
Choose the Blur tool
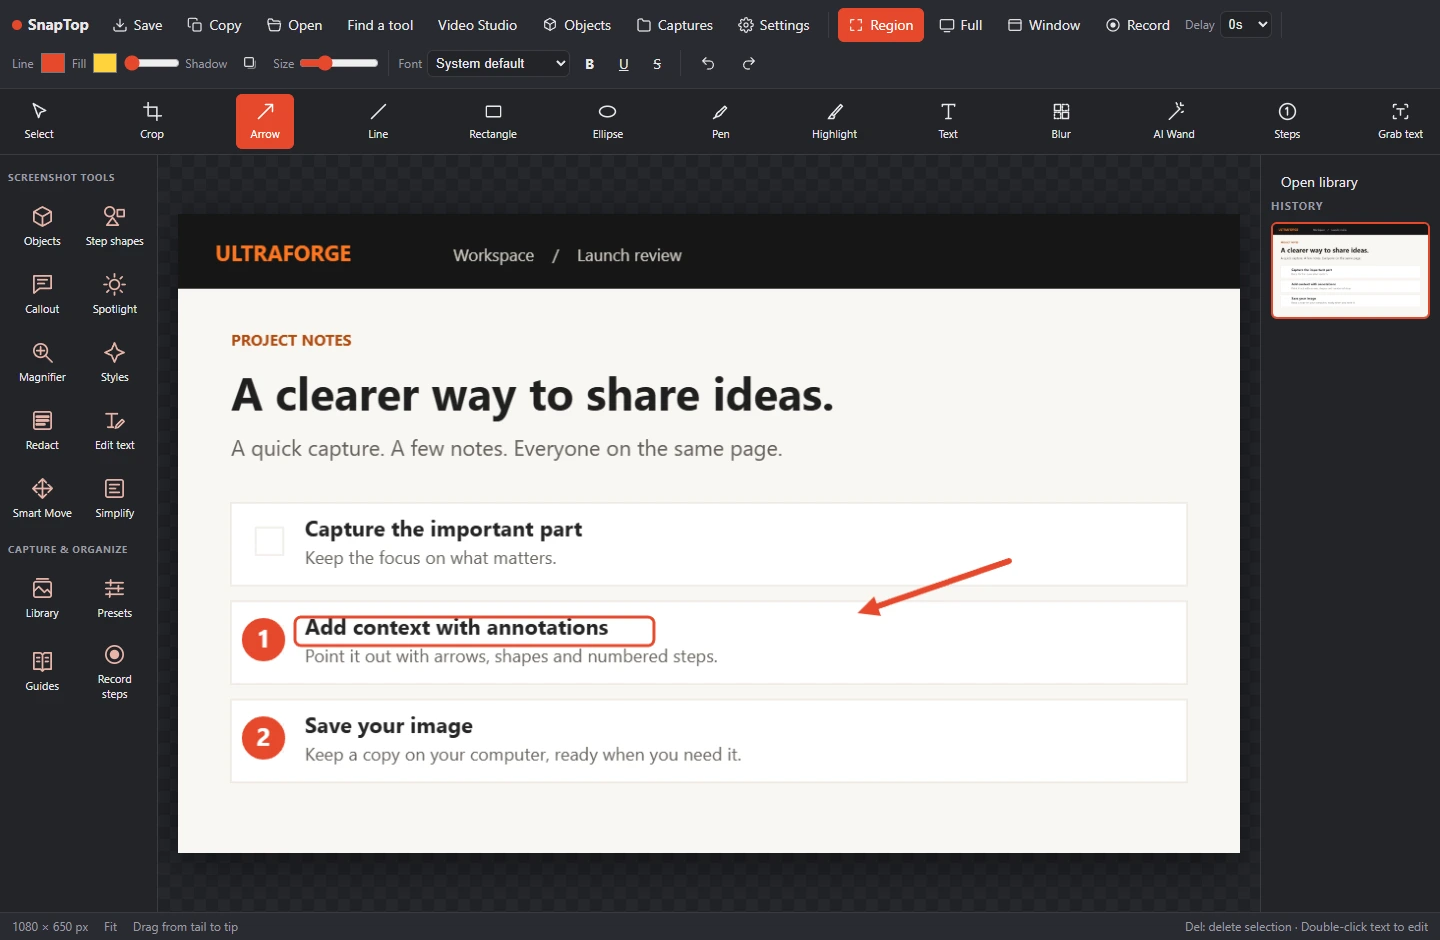coord(1061,121)
